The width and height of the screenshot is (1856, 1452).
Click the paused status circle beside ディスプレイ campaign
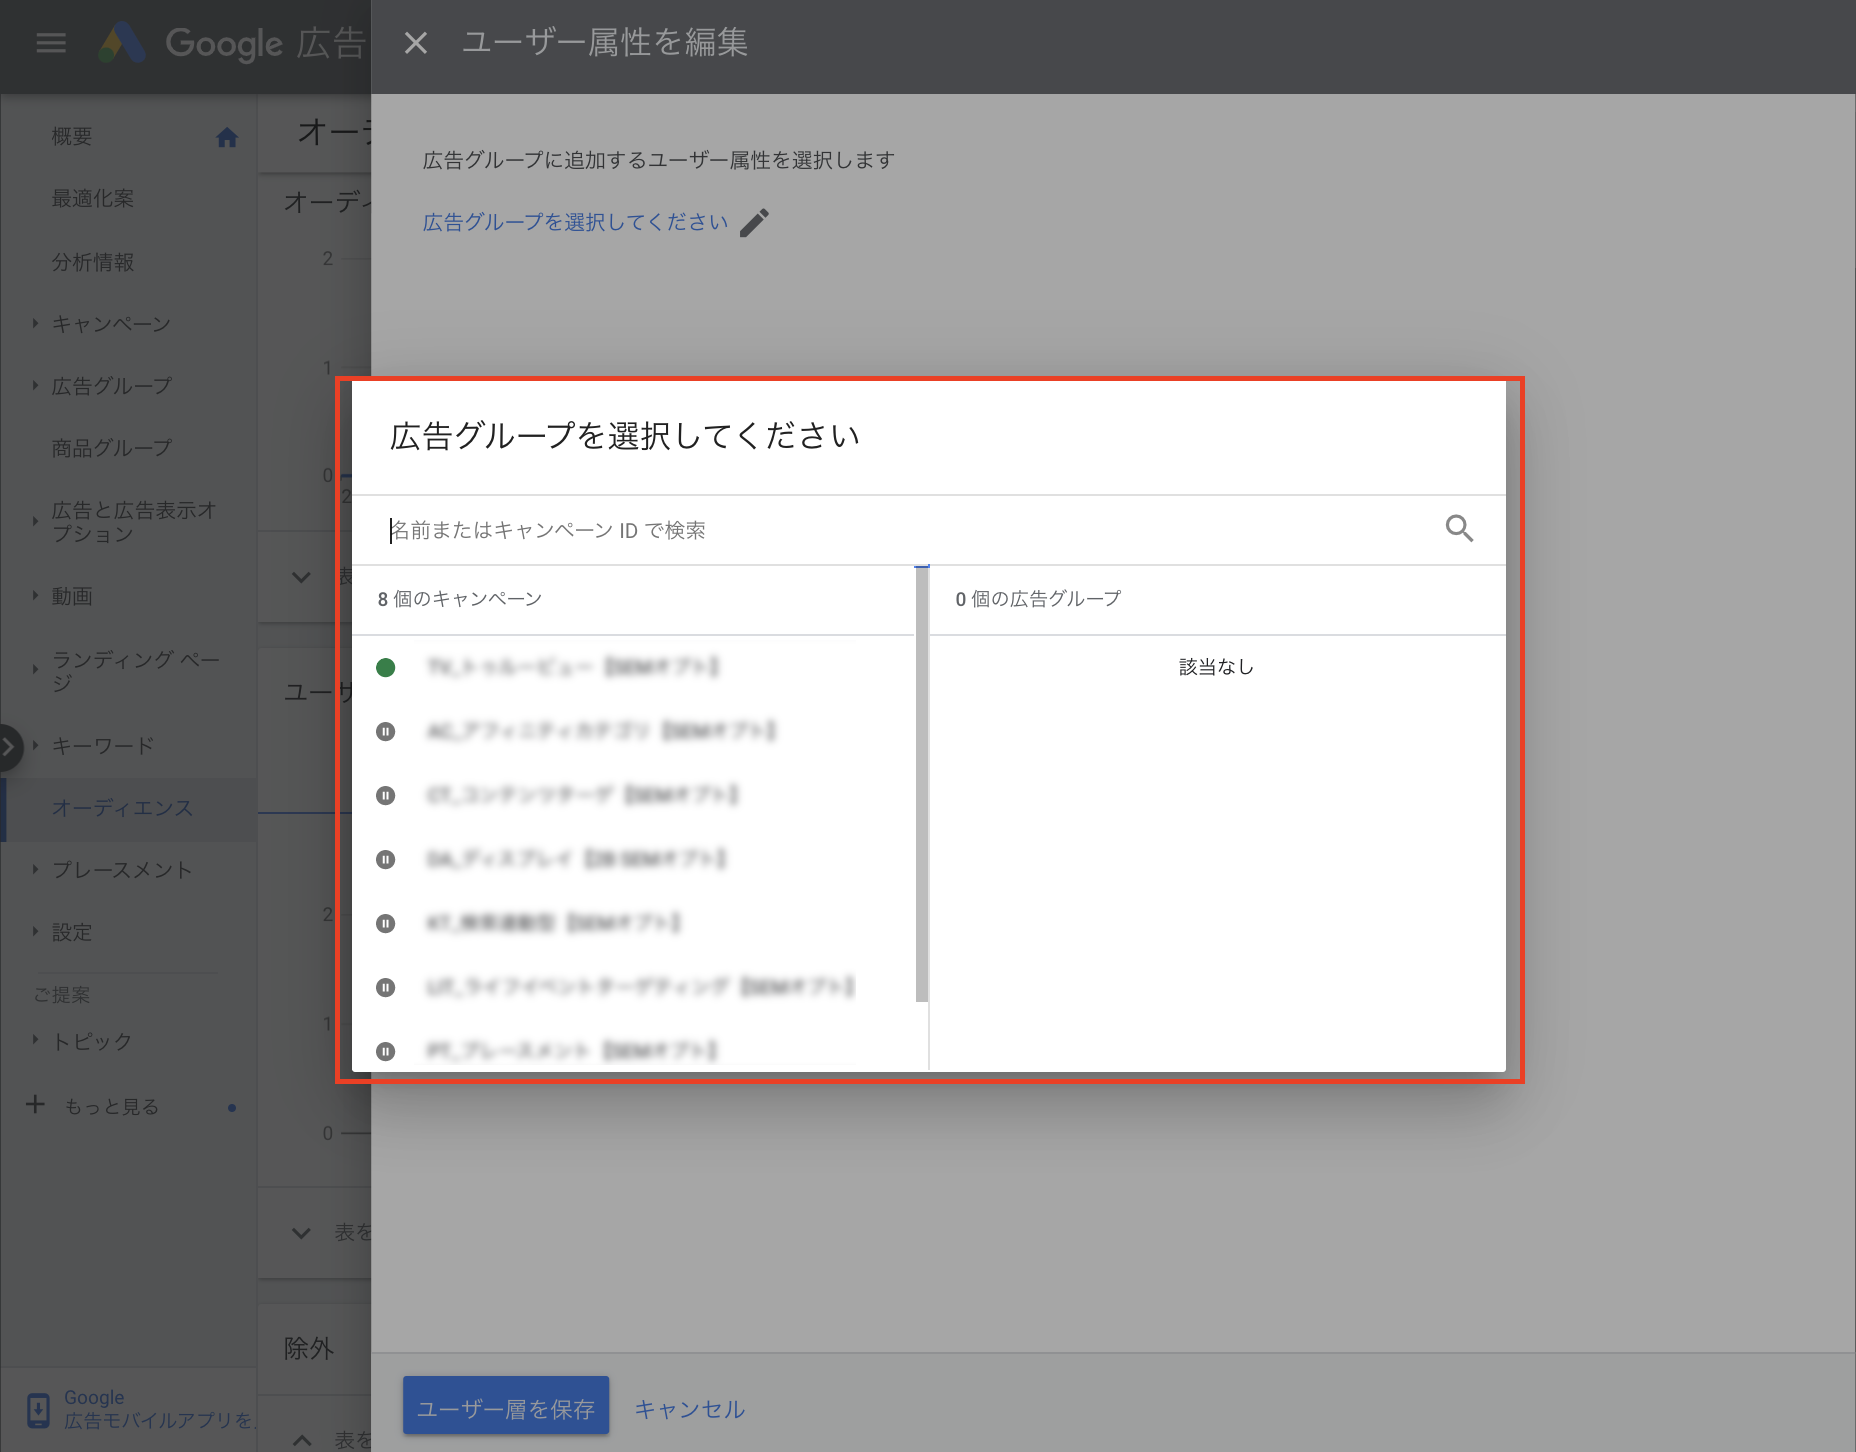point(386,859)
